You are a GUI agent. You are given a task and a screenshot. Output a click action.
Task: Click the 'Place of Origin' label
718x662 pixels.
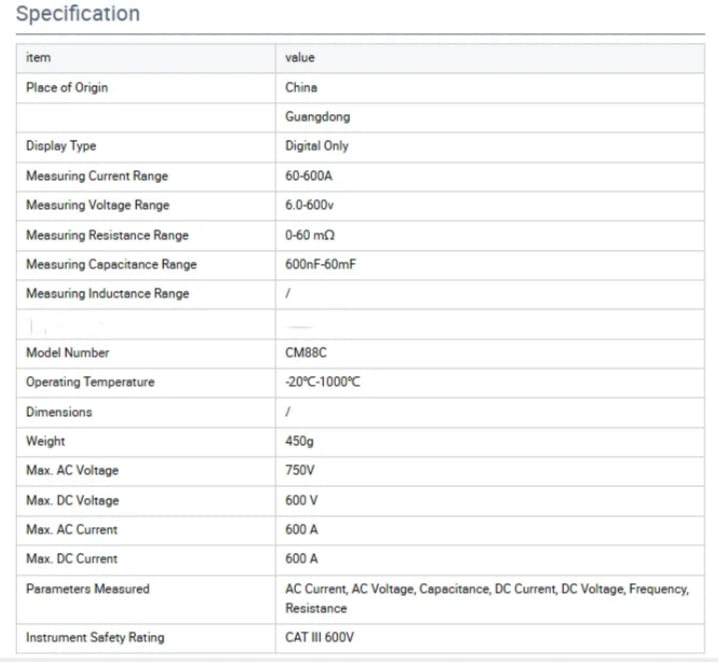click(67, 87)
